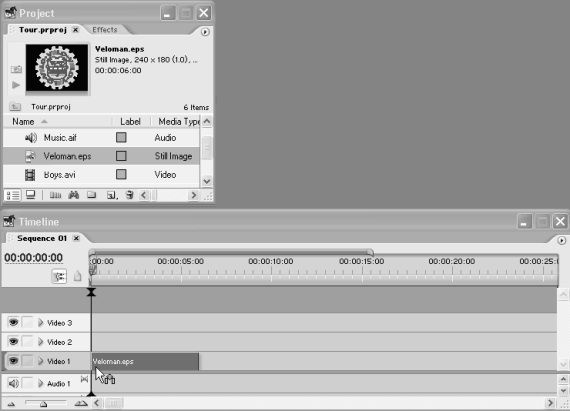
Task: Open the Find binoculars tool
Action: [x=74, y=195]
